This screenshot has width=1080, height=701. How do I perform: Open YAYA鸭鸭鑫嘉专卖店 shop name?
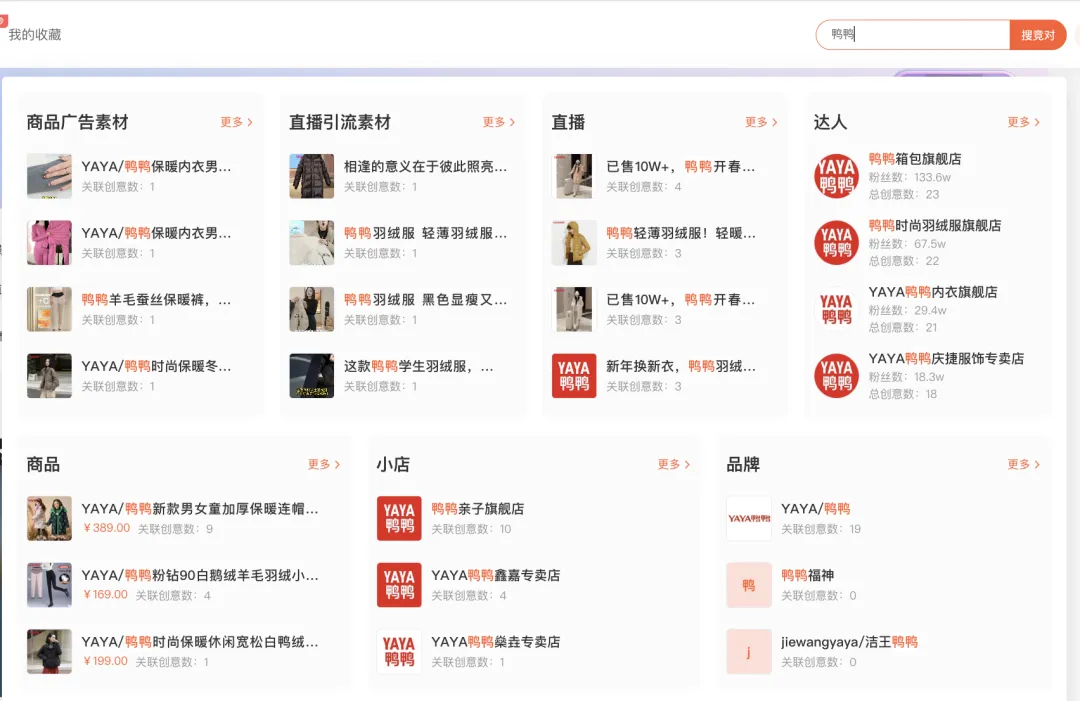click(495, 575)
